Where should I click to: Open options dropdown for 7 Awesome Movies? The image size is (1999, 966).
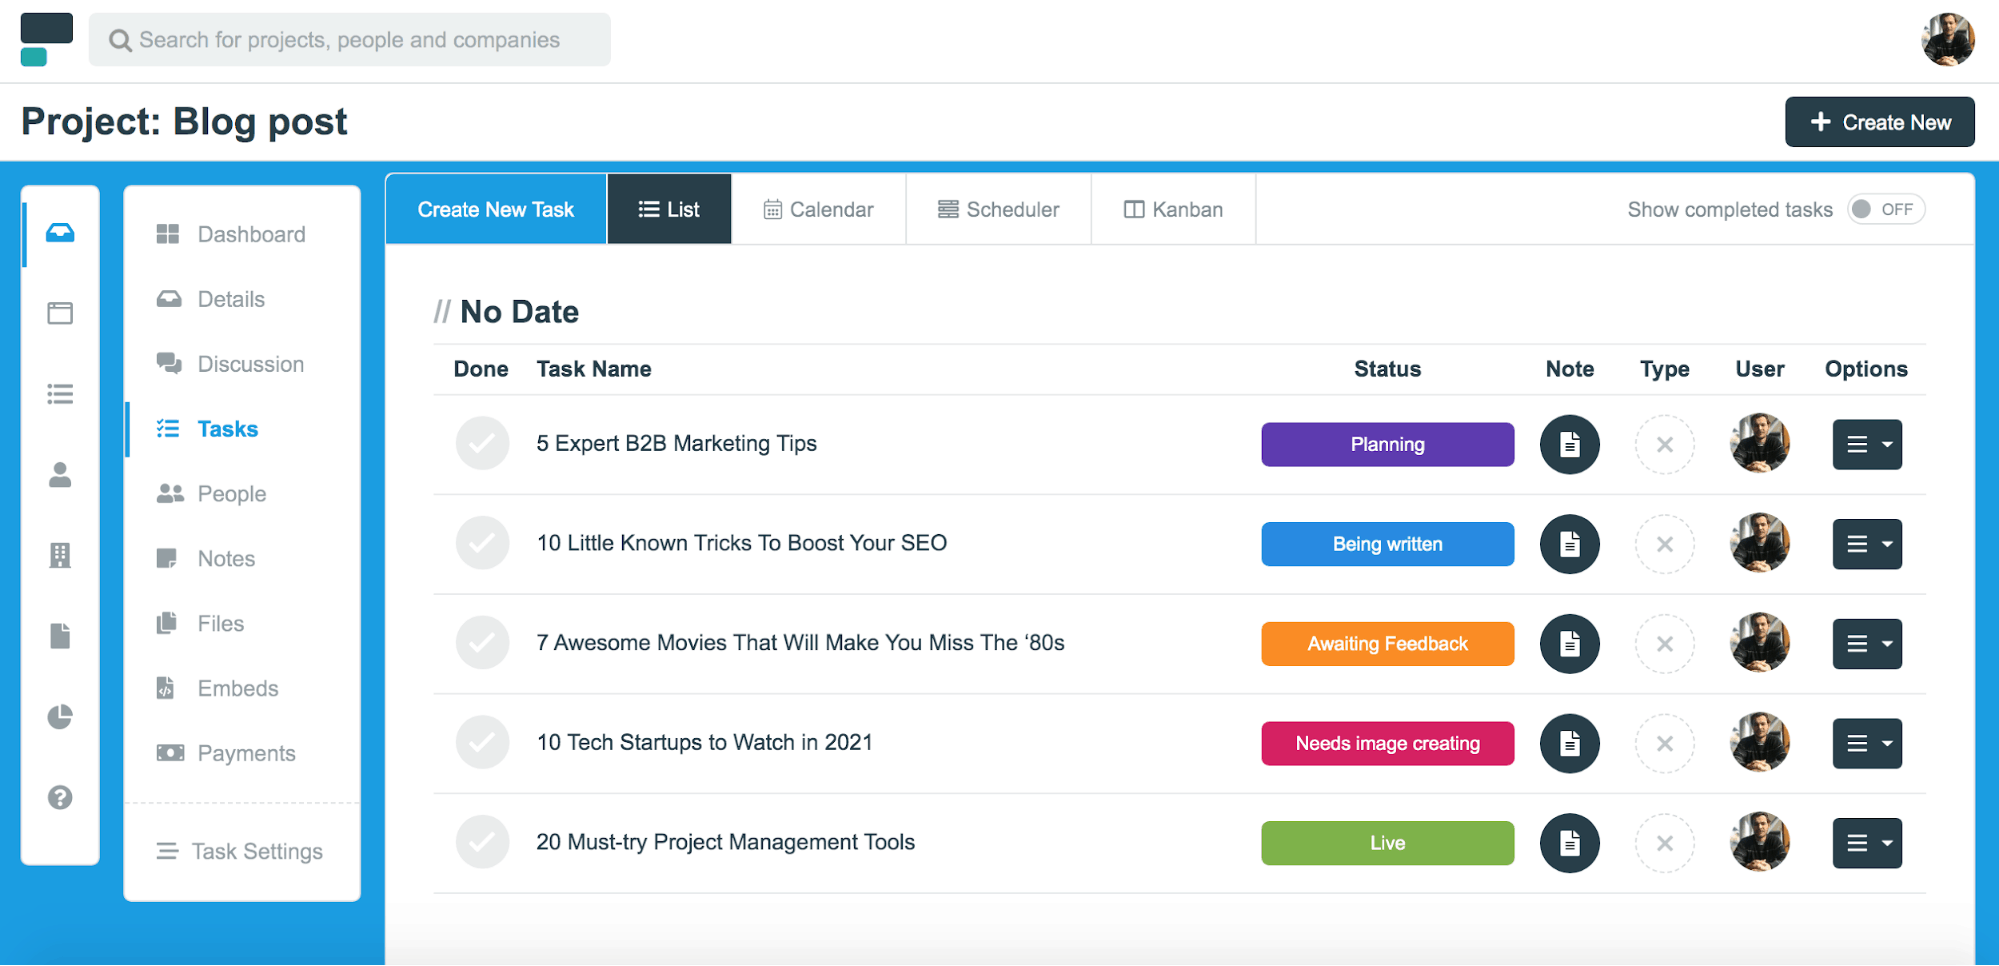pyautogui.click(x=1866, y=644)
